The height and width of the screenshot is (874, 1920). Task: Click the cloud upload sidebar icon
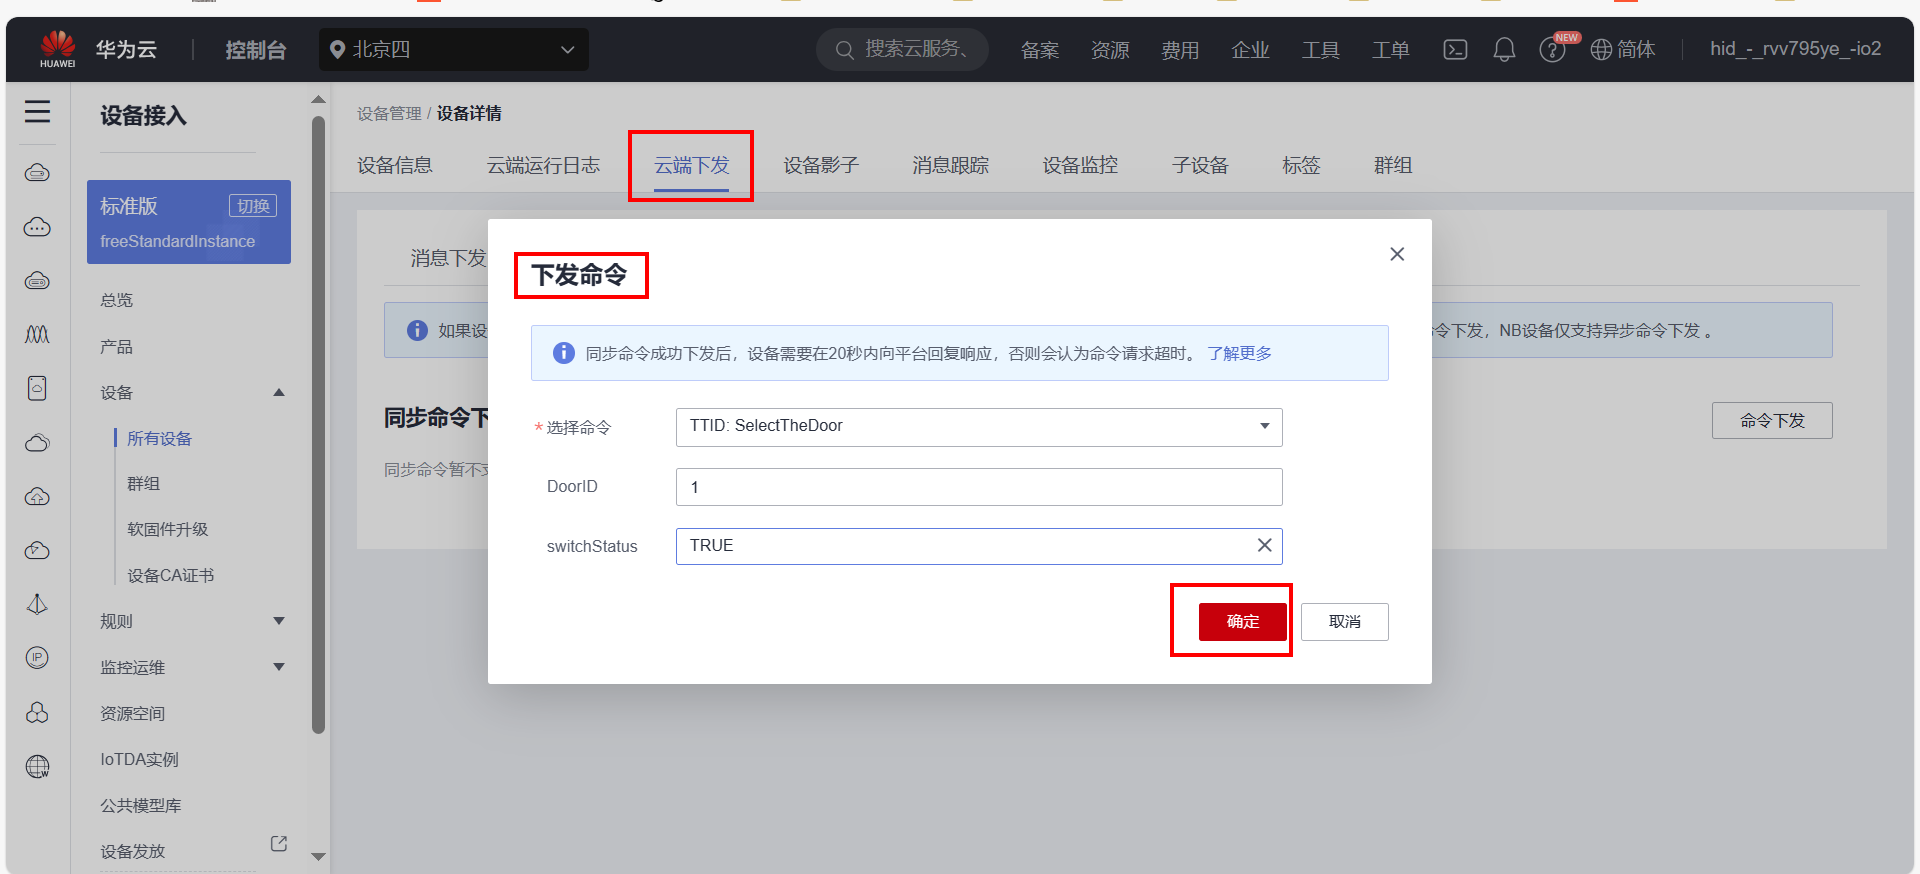pos(37,496)
